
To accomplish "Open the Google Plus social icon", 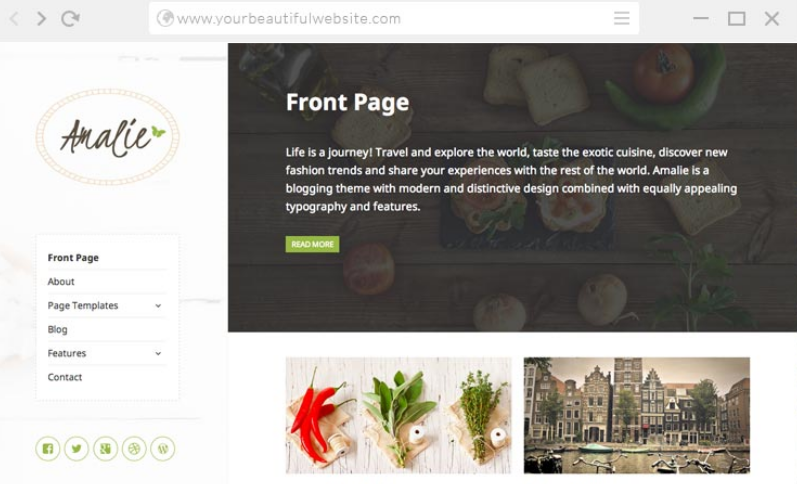I will point(105,448).
